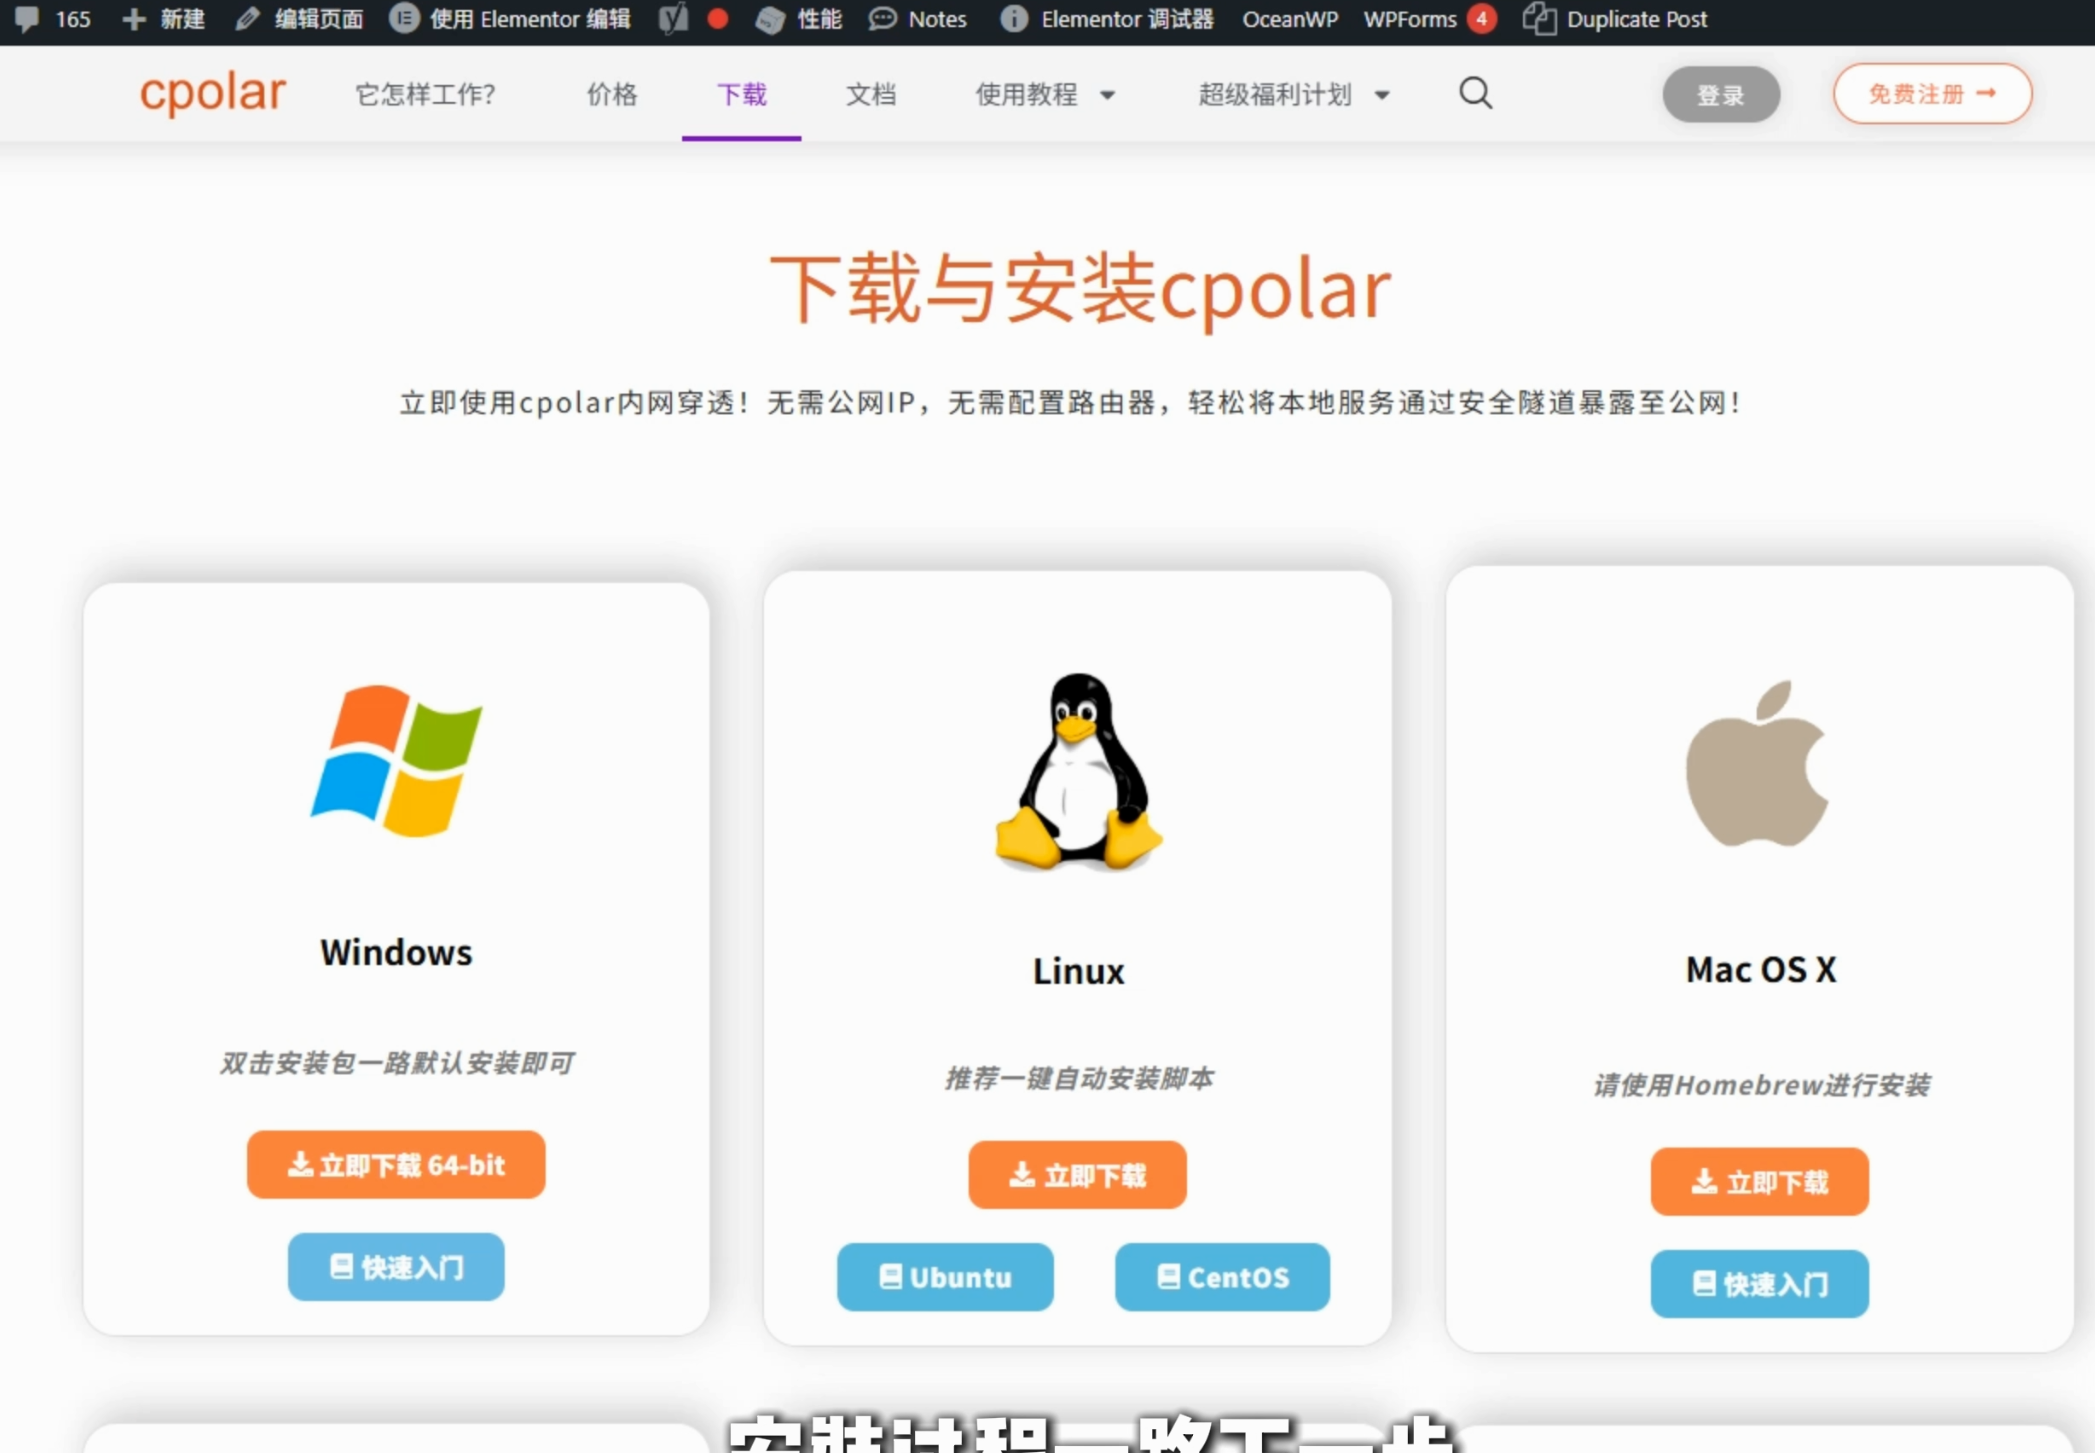Click the Elementor 调试器 text
Image resolution: width=2095 pixels, height=1453 pixels.
click(x=1127, y=19)
